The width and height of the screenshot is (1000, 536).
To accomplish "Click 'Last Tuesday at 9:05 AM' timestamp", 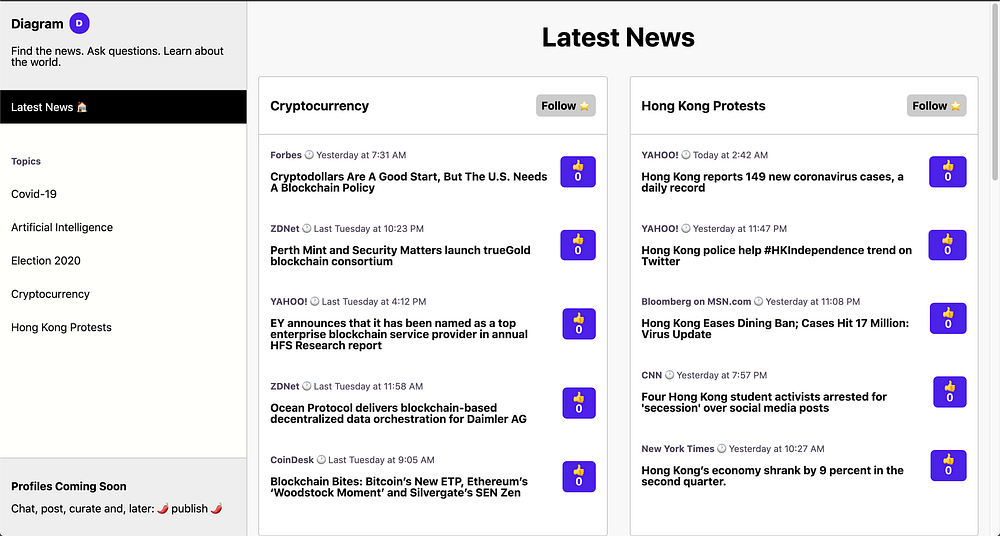I will pyautogui.click(x=381, y=459).
